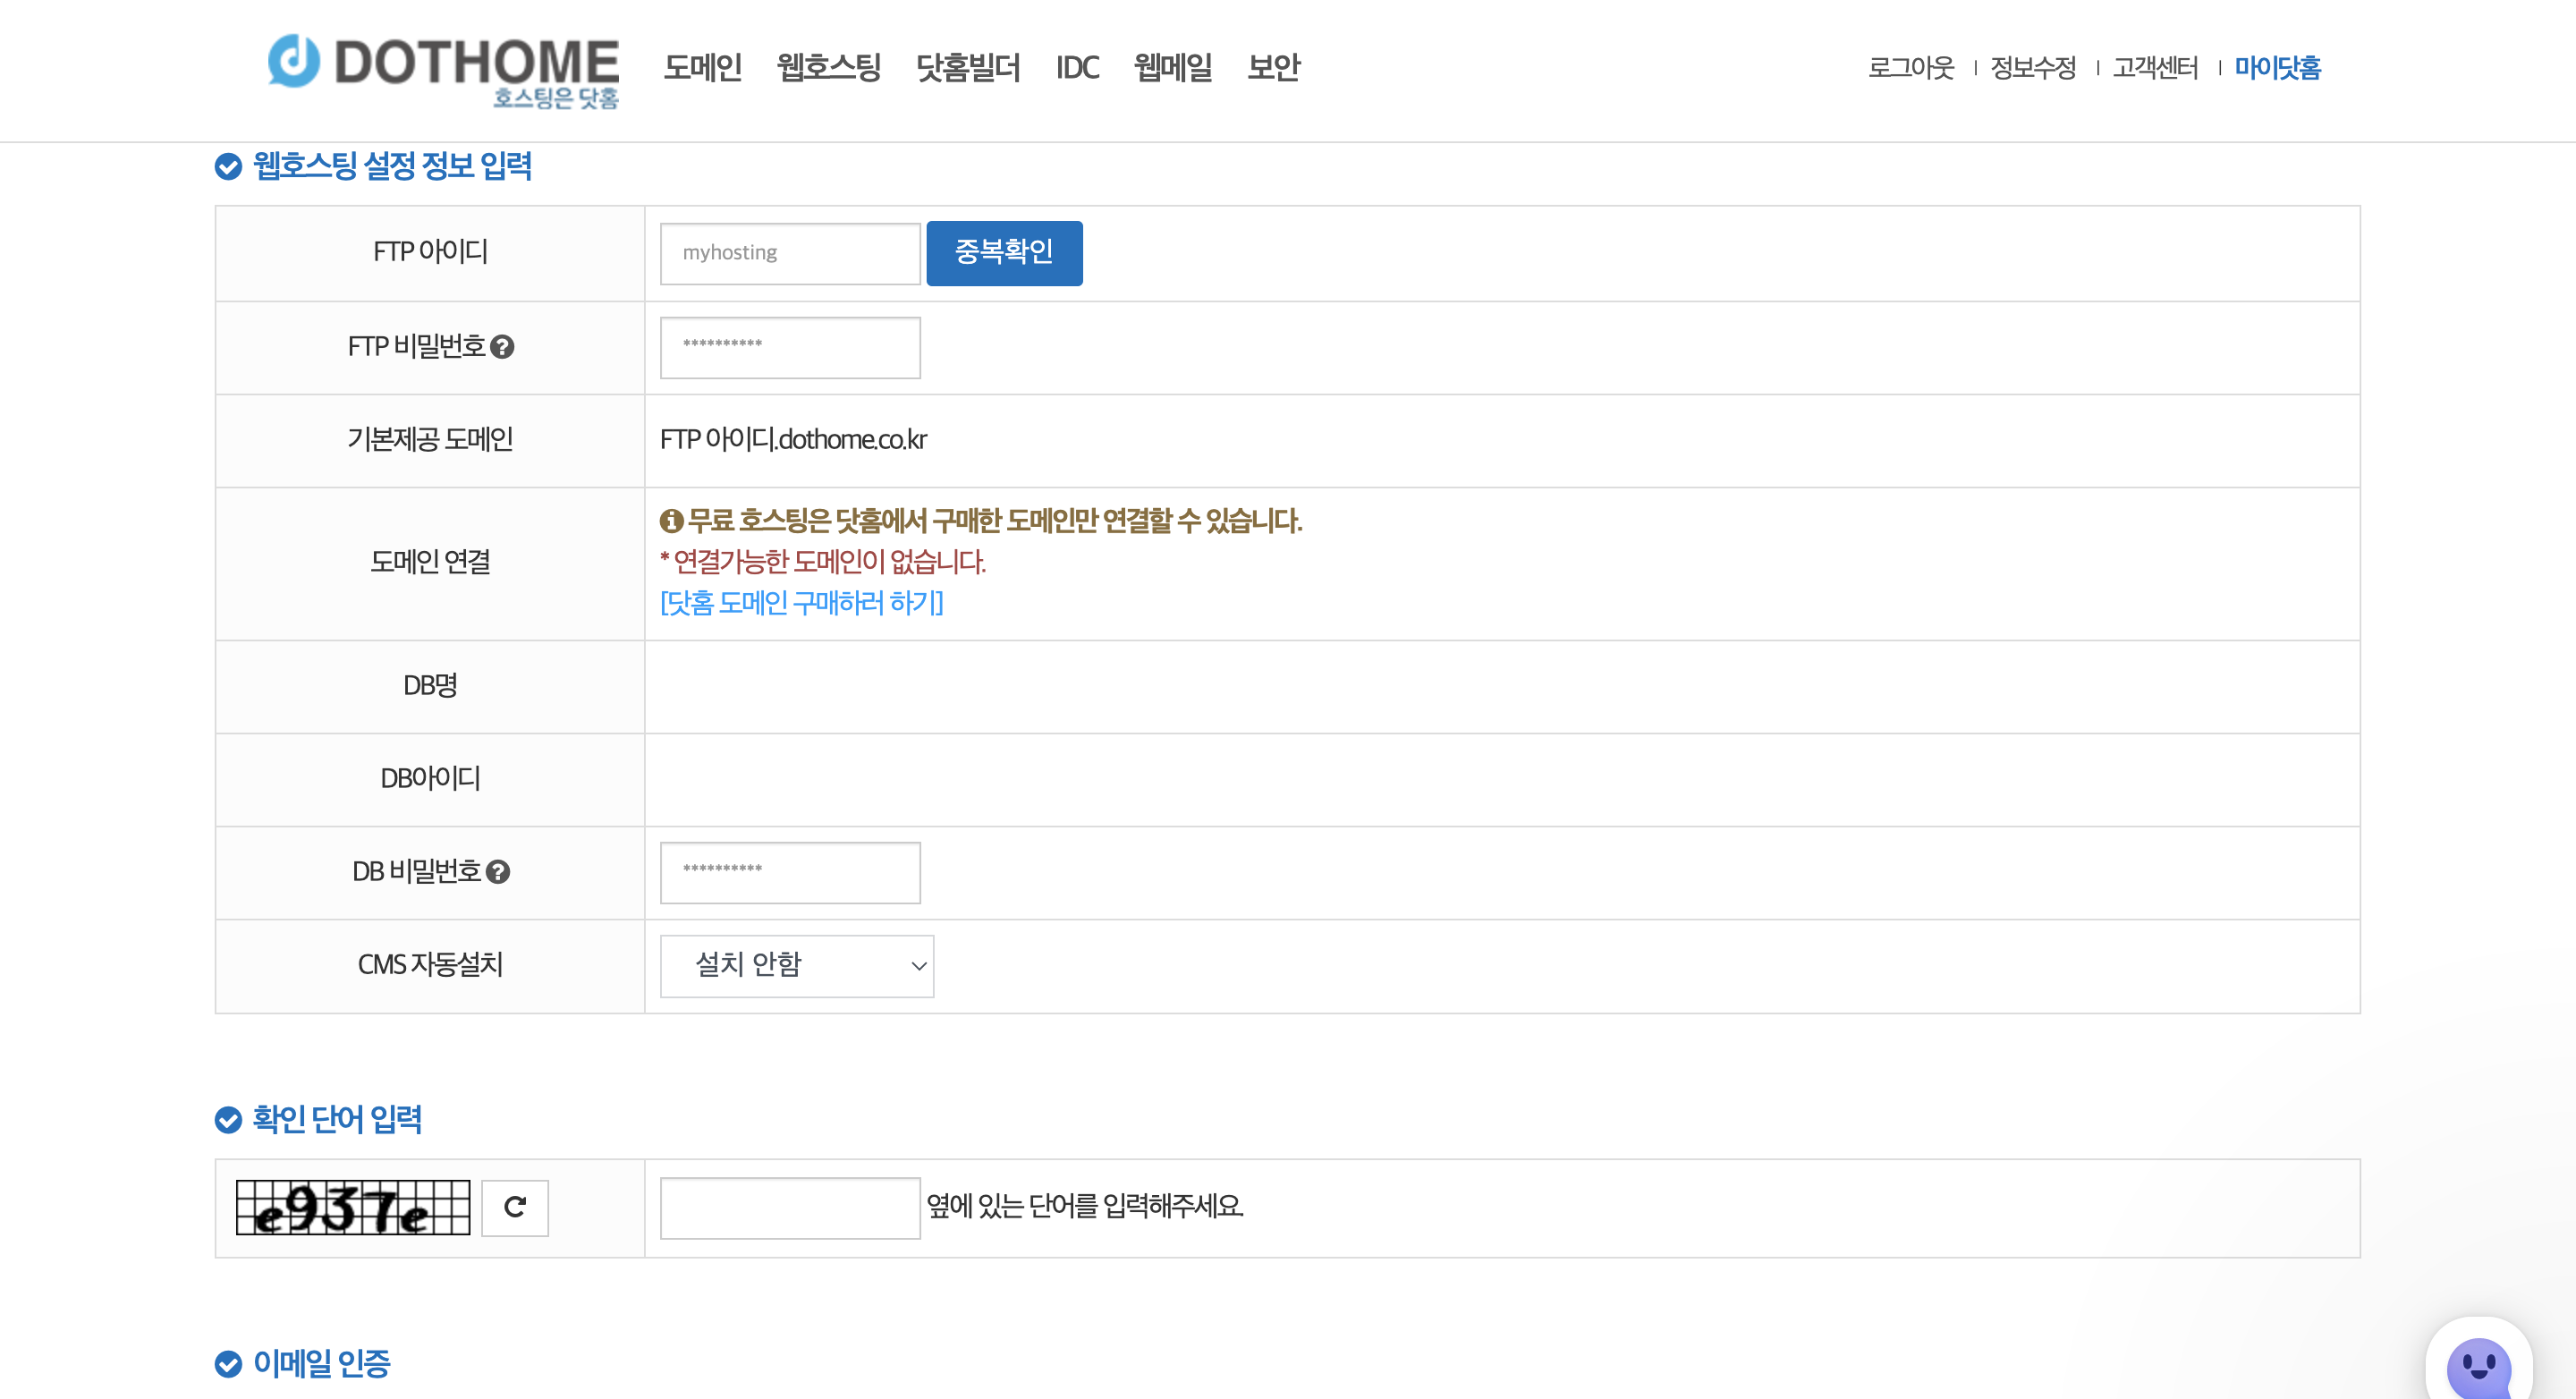Screen dimensions: 2576x1399
Task: Go to 고객센터 customer center
Action: (2155, 68)
